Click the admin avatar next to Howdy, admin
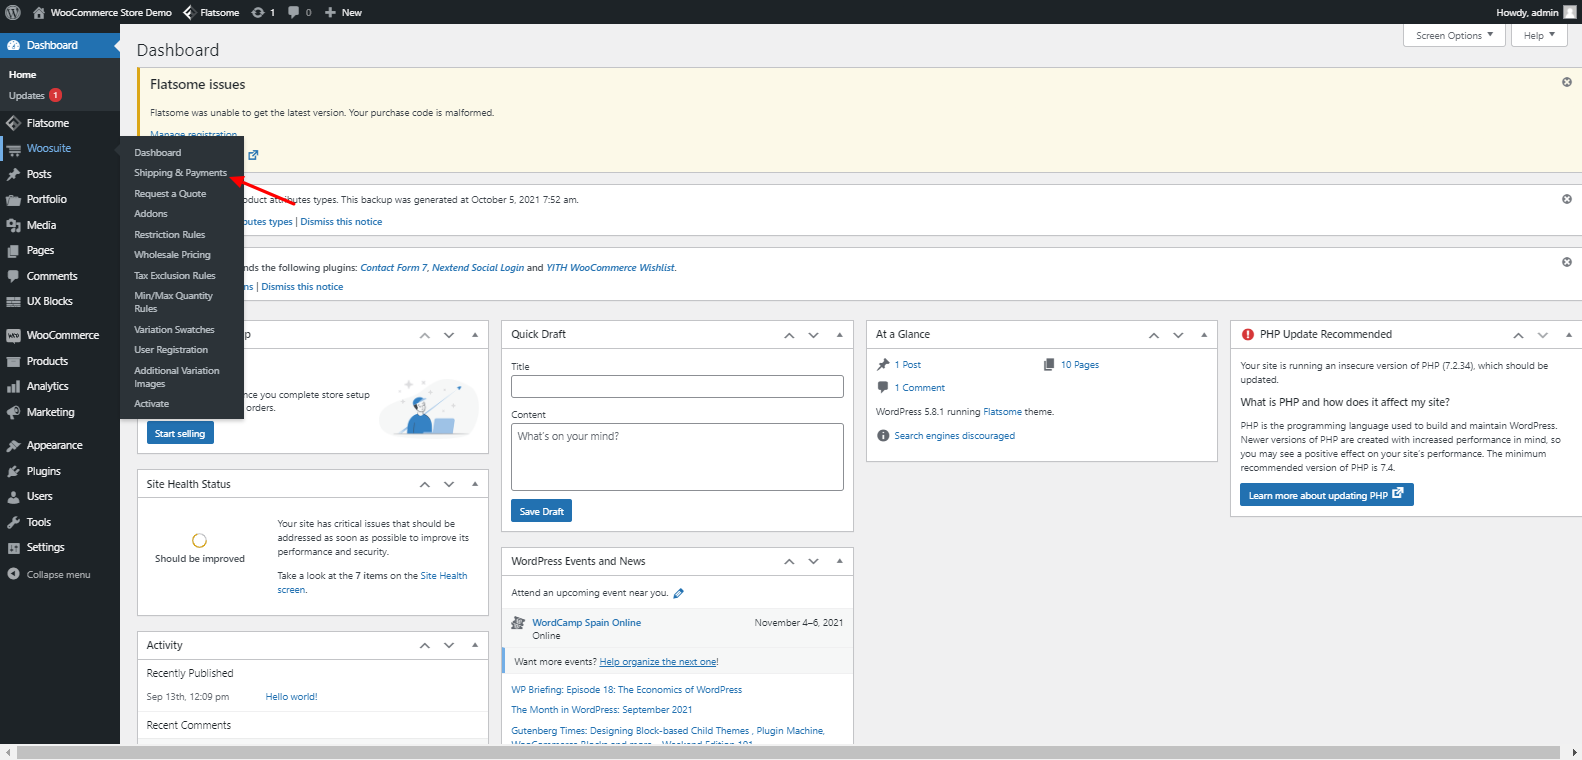 tap(1570, 12)
